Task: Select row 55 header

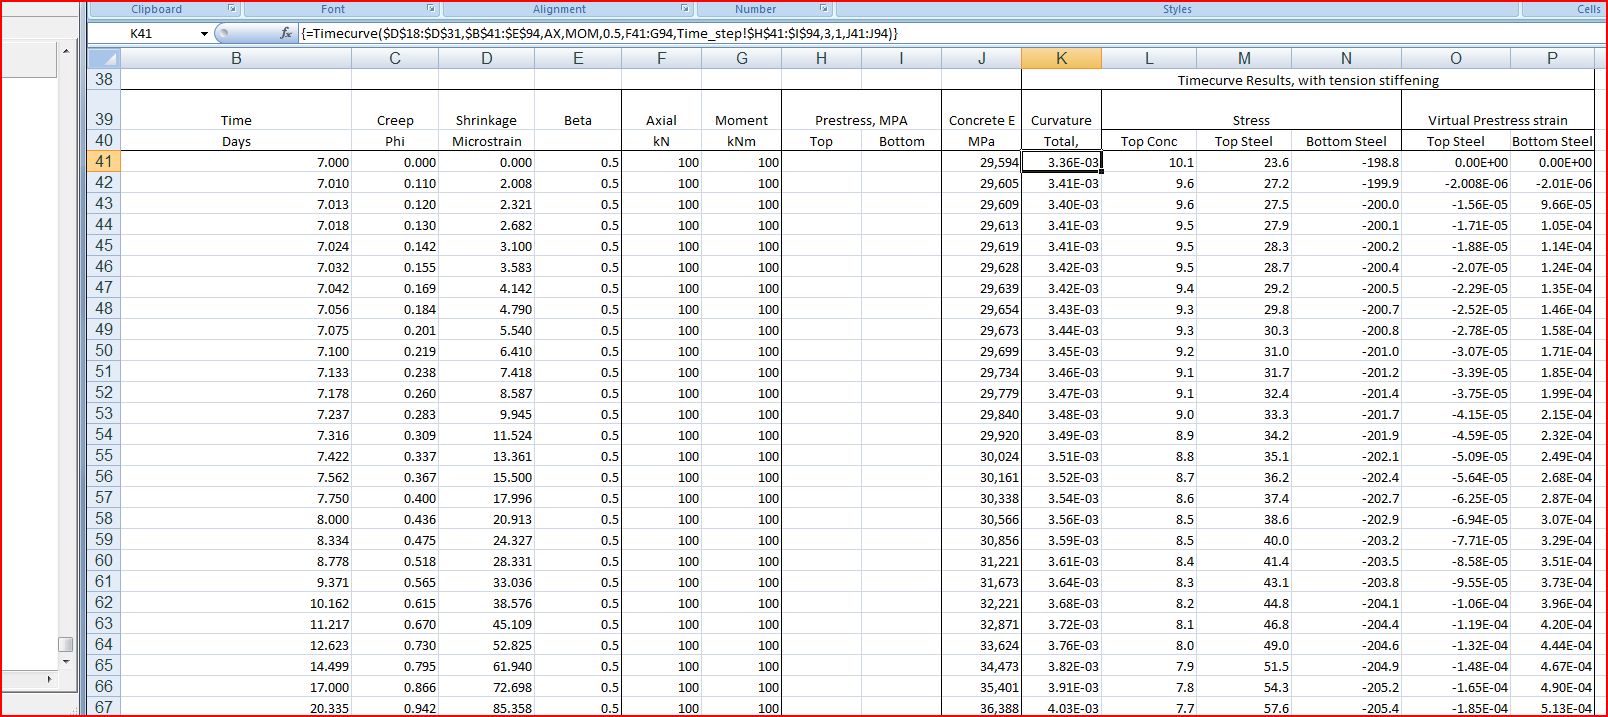Action: click(103, 455)
